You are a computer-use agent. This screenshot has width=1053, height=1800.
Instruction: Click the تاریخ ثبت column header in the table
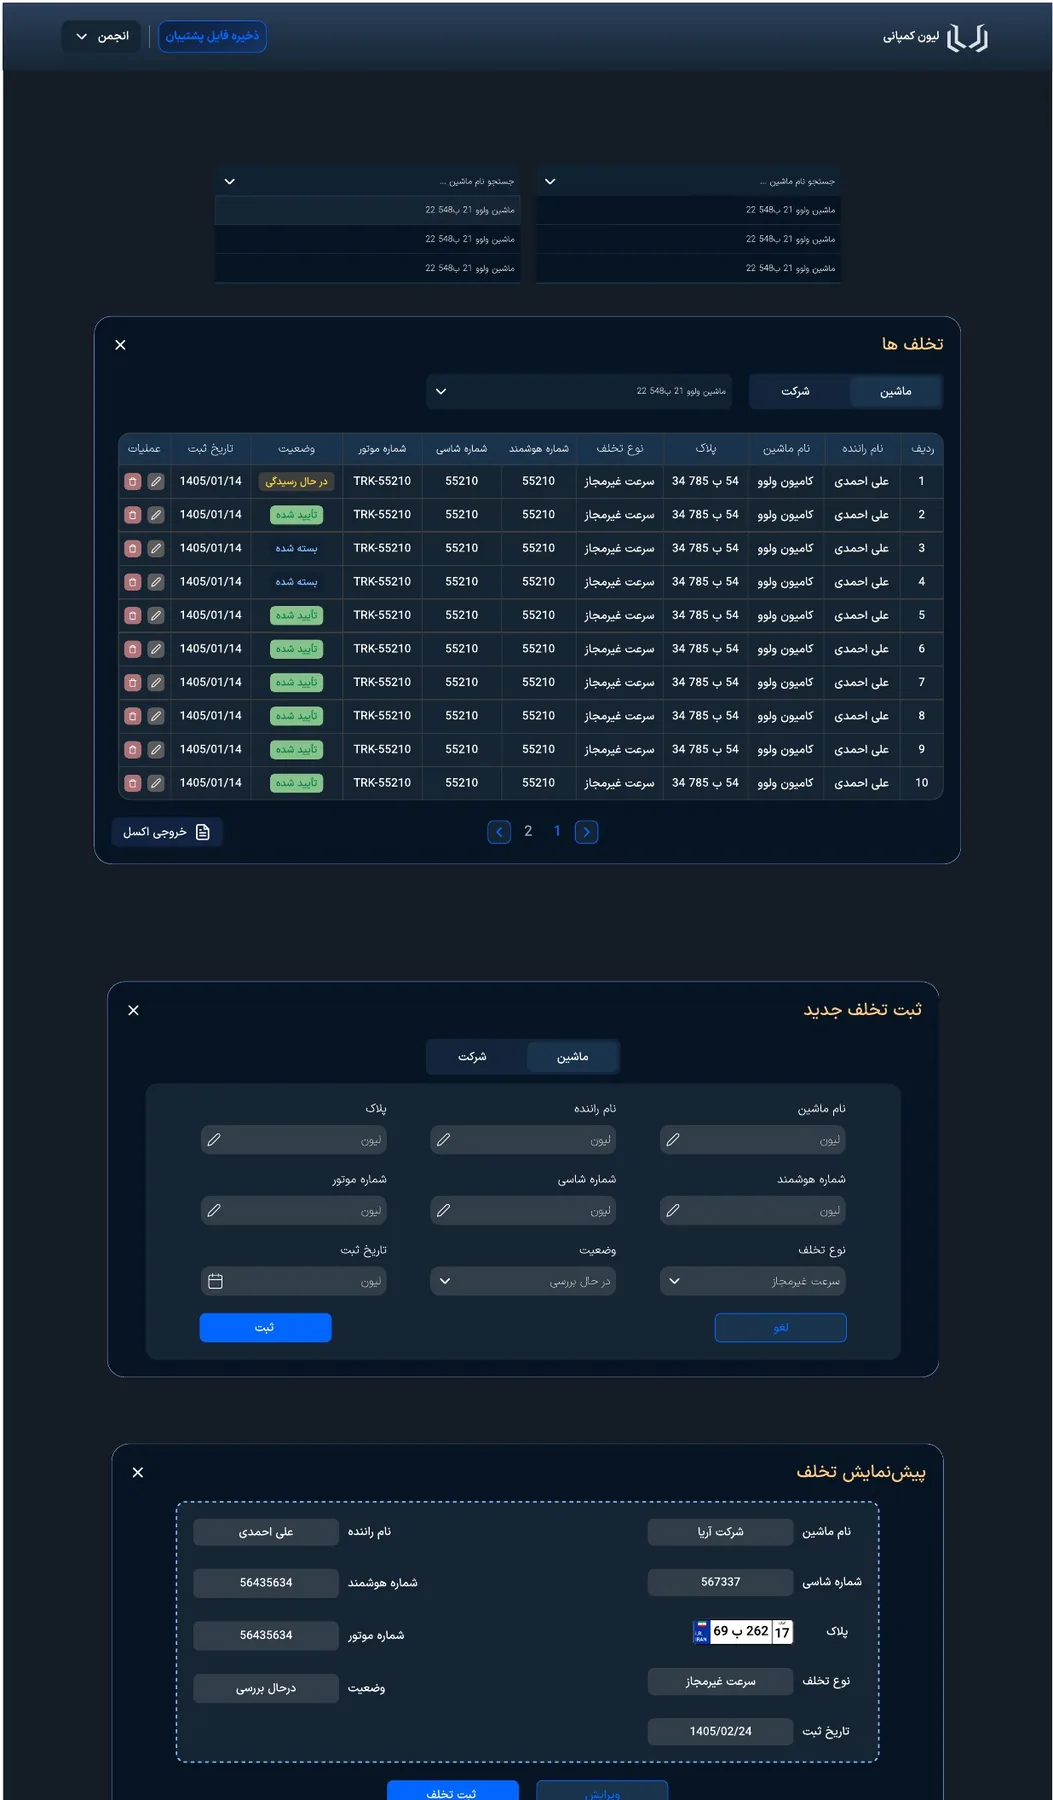click(x=211, y=449)
